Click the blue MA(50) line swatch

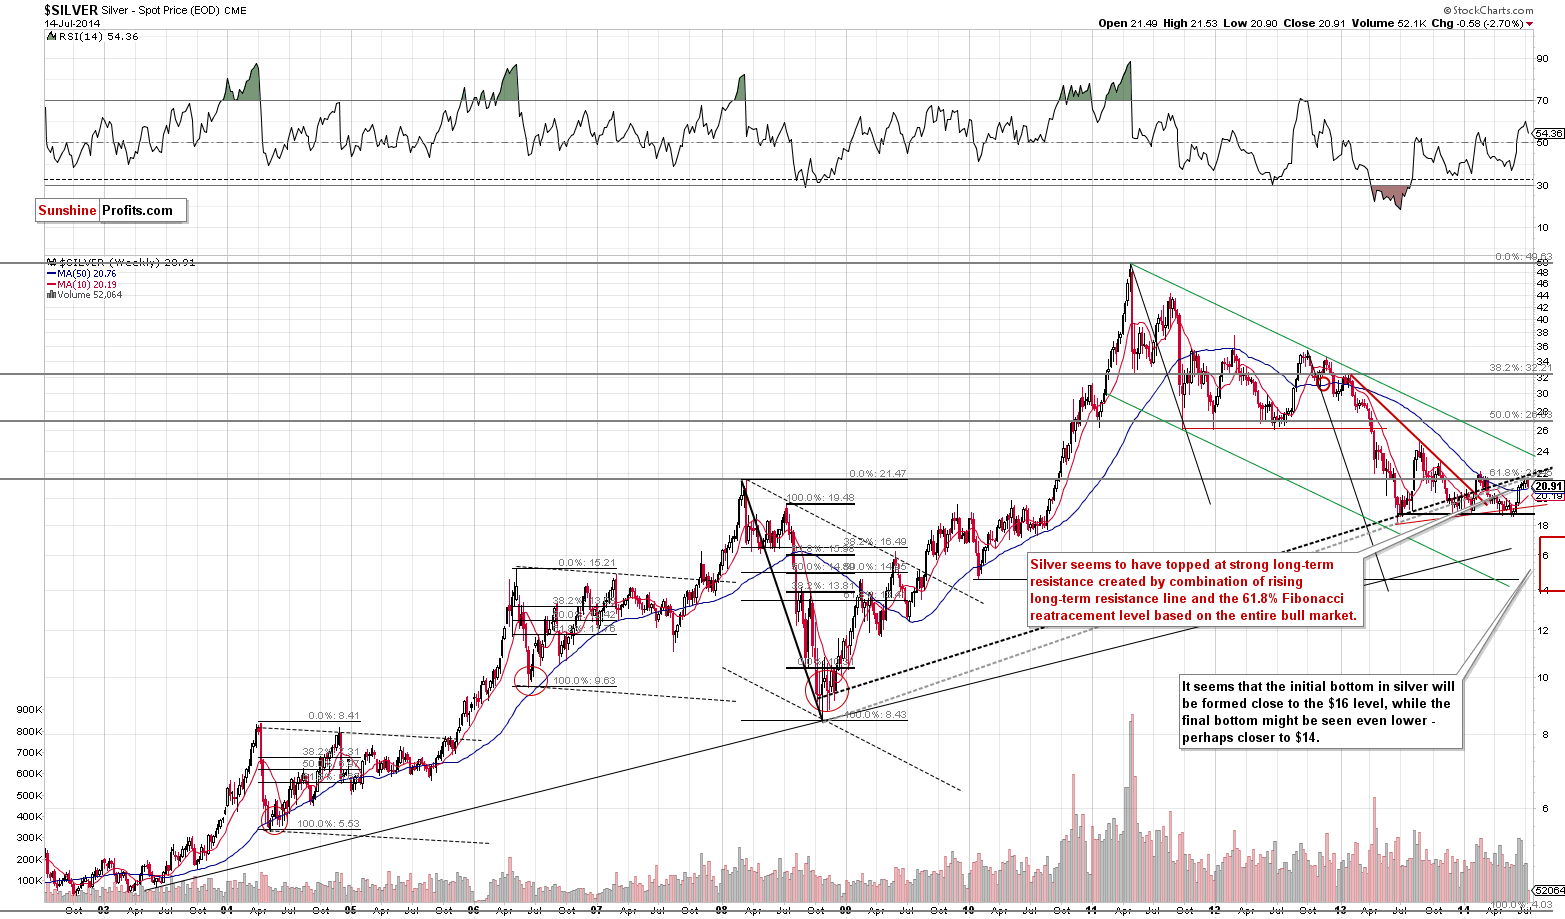[x=51, y=273]
